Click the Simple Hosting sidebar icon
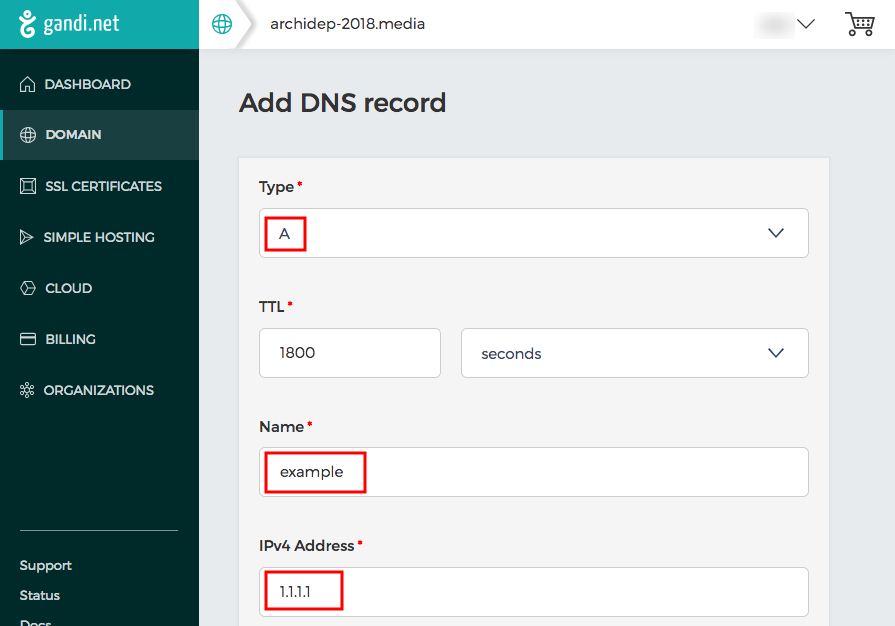This screenshot has width=895, height=626. 27,237
